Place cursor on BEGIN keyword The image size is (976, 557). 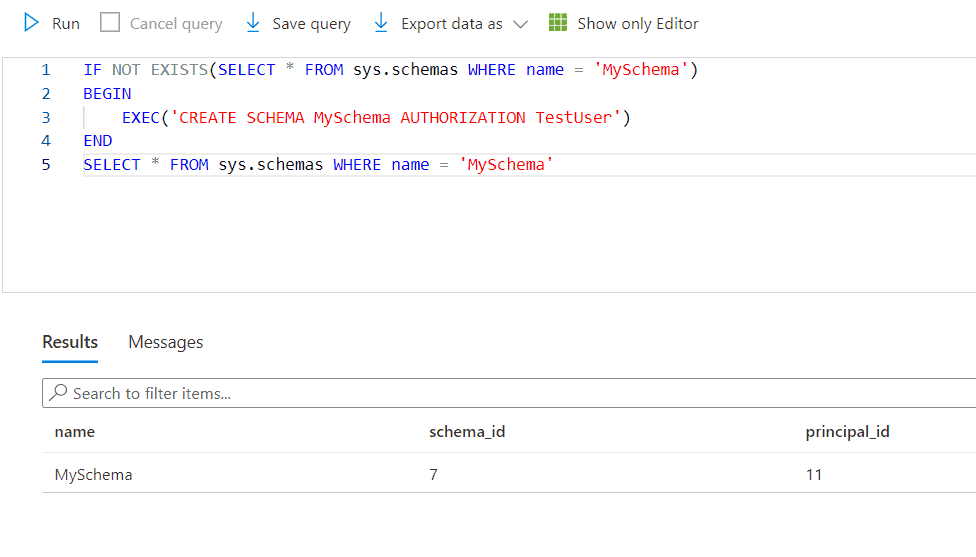[x=107, y=93]
